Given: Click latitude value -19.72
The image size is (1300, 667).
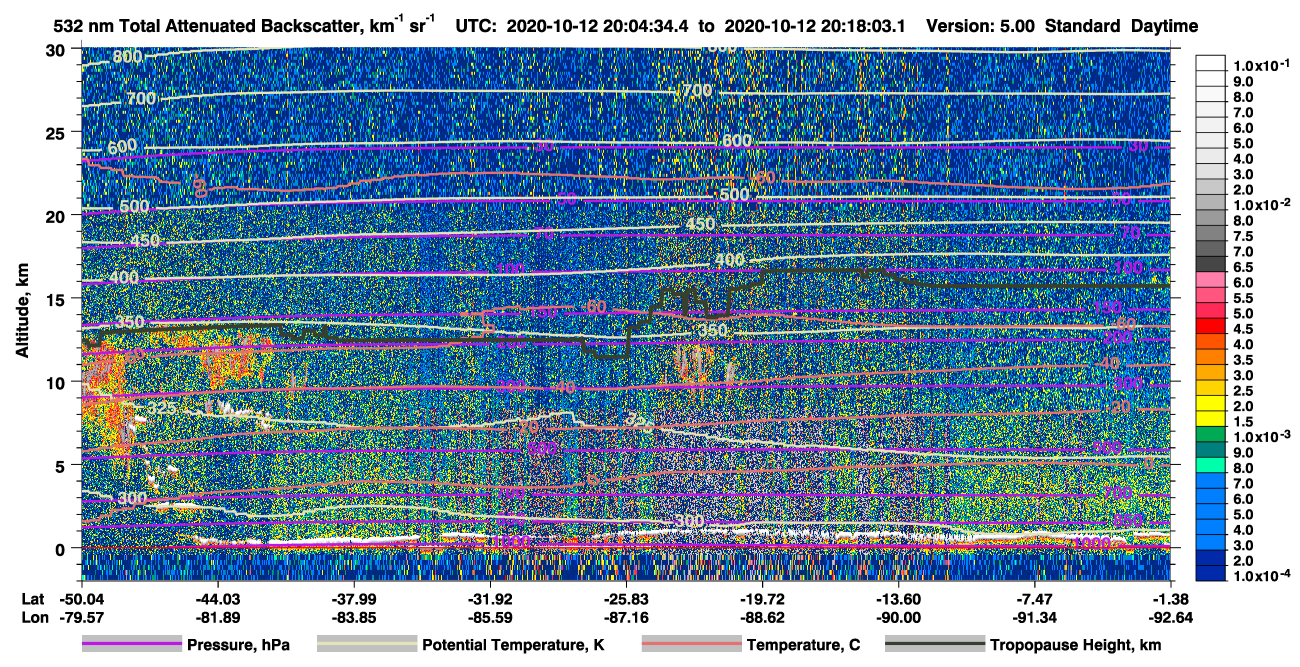Looking at the screenshot, I should click(x=762, y=599).
